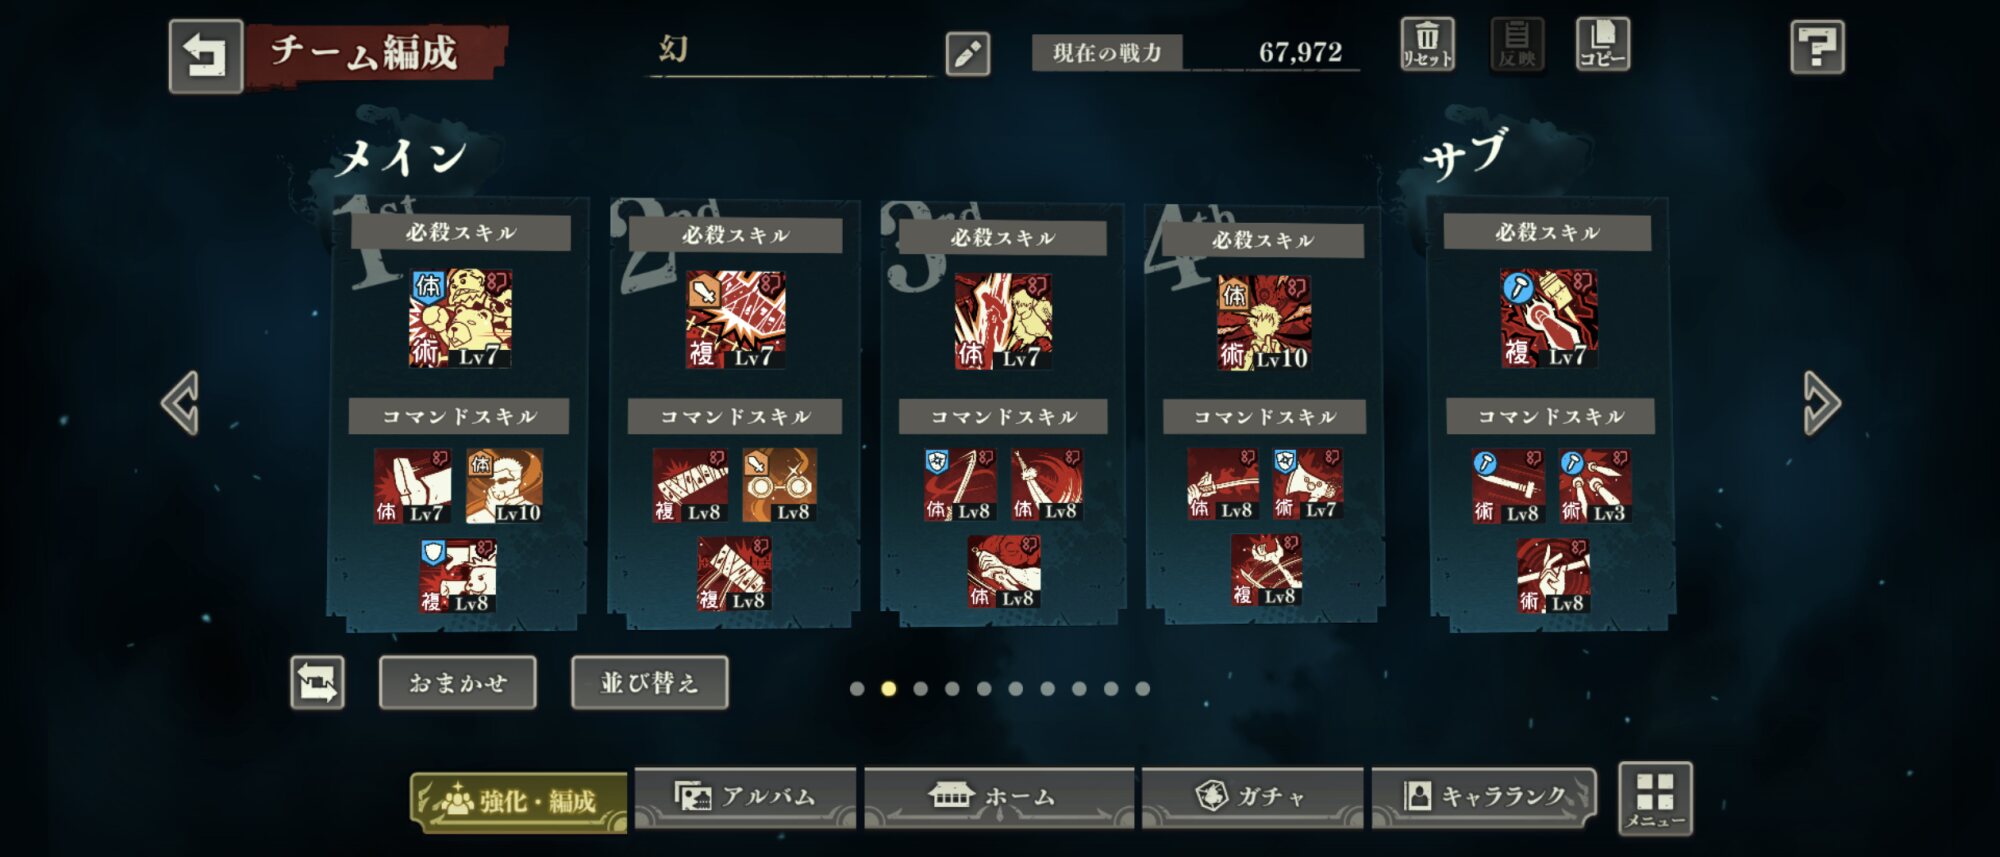The width and height of the screenshot is (2000, 857).
Task: Open help with the question mark icon
Action: click(x=1817, y=47)
